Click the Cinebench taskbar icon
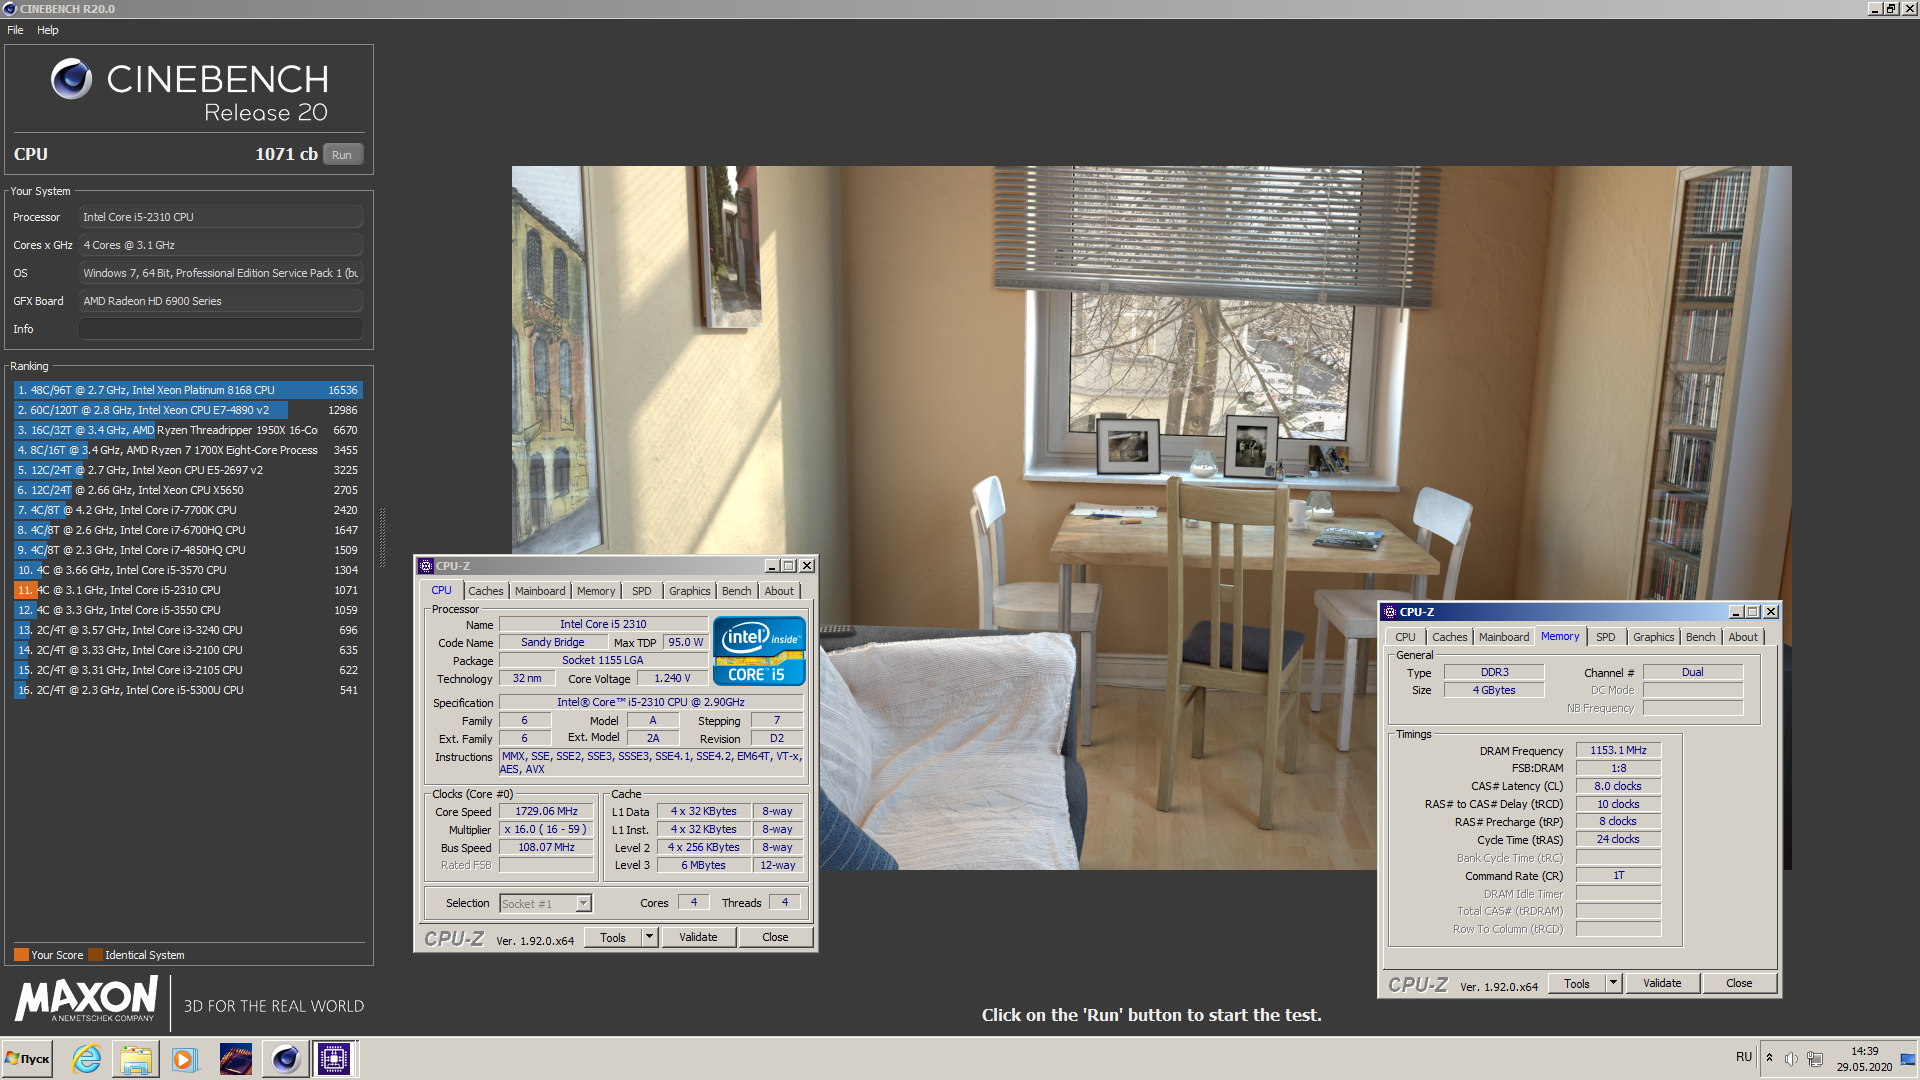The image size is (1920, 1080). click(285, 1059)
